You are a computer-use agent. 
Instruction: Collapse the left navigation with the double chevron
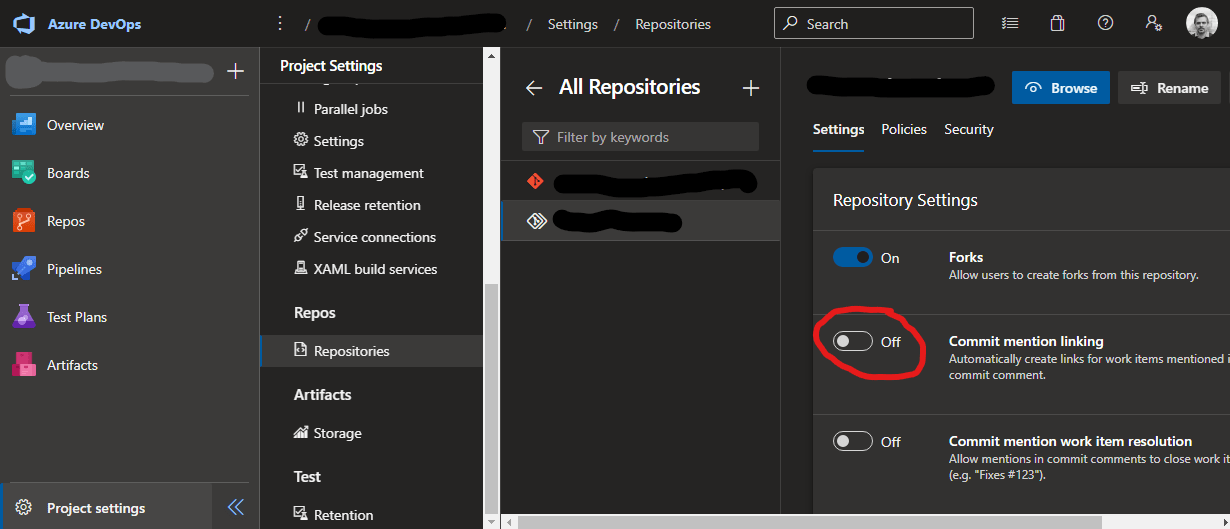pos(236,507)
